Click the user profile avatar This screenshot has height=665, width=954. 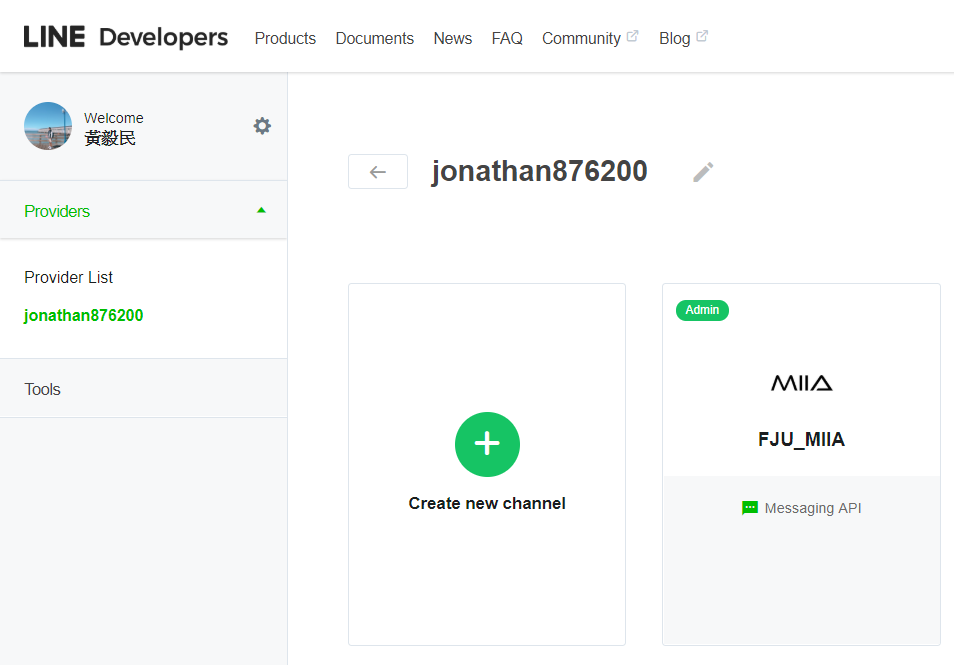(48, 126)
